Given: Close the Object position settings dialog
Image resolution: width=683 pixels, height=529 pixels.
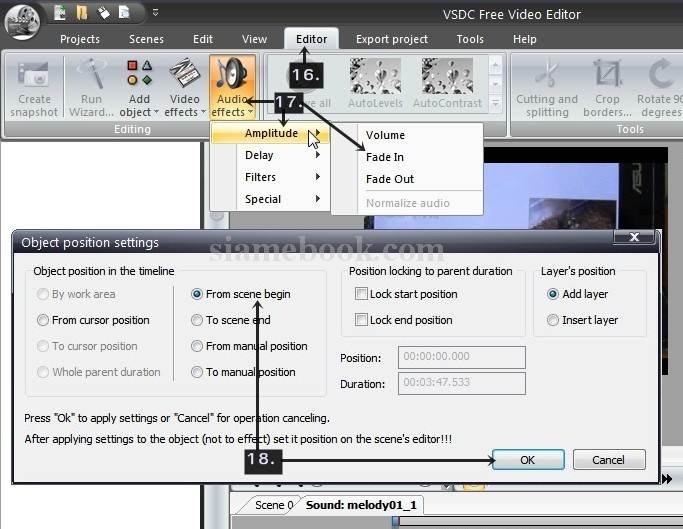Looking at the screenshot, I should pos(634,237).
